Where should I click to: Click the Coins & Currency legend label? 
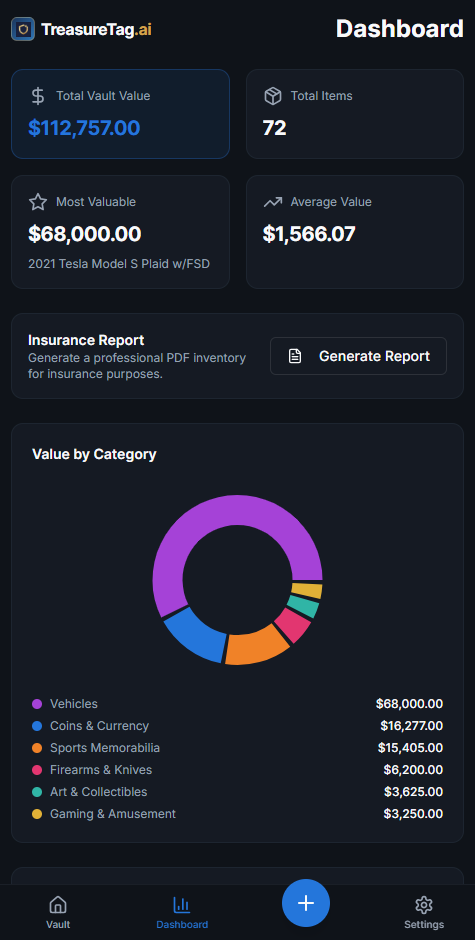[x=100, y=726]
